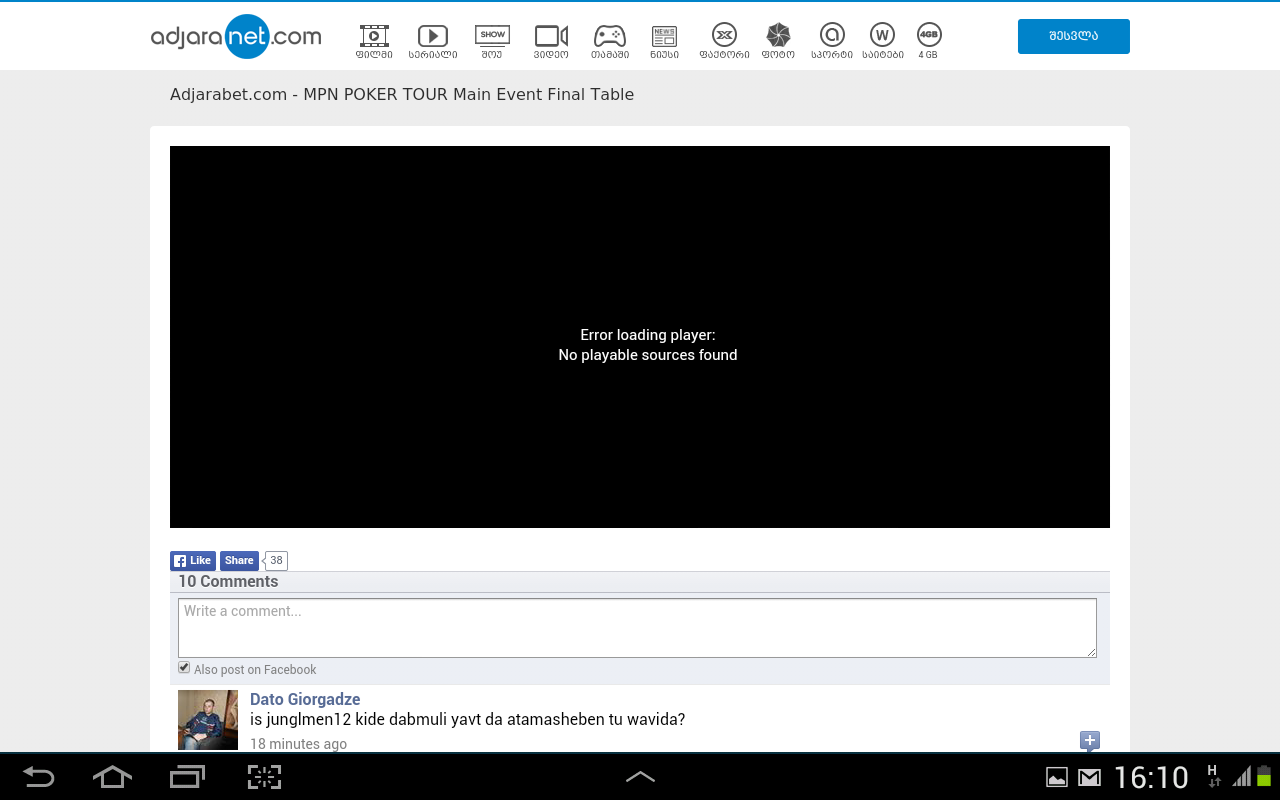Open the NEWS (ნიუსი) icon

pyautogui.click(x=663, y=36)
